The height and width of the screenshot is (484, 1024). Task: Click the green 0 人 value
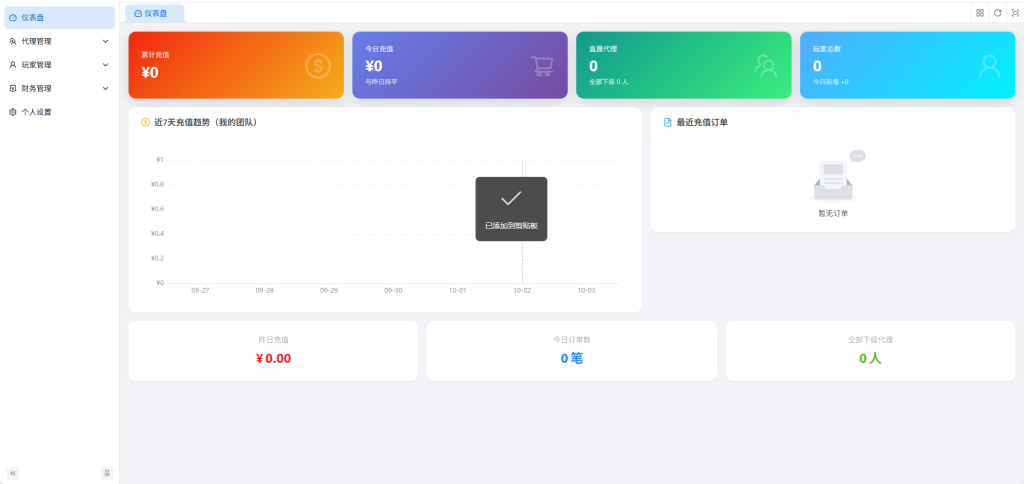871,359
